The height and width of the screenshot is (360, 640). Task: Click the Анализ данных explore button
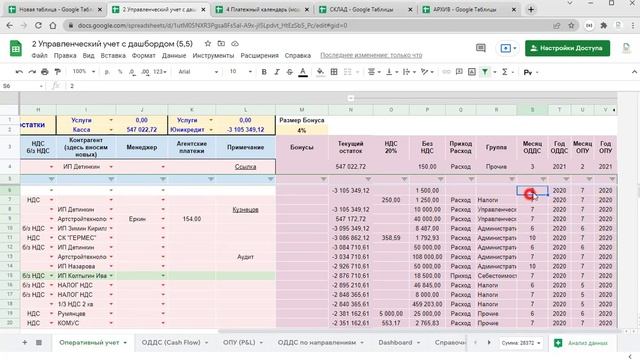(581, 343)
